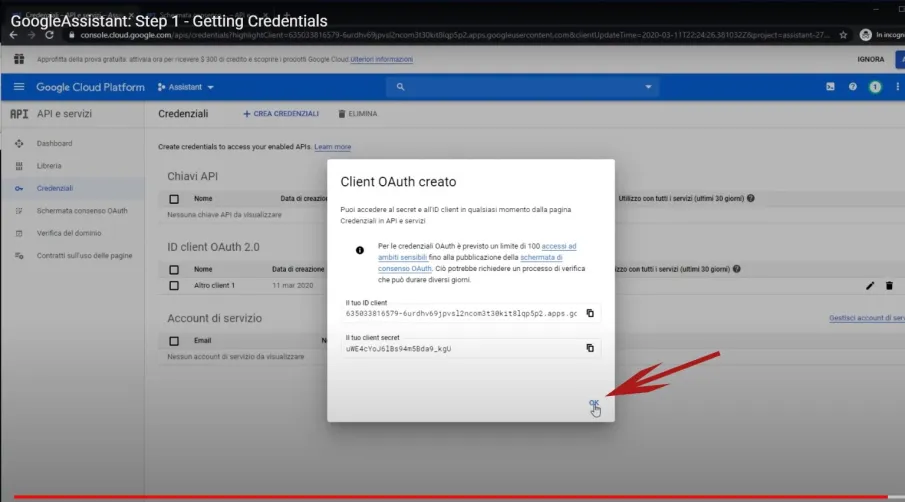
Task: Click the Libreria sidebar icon
Action: click(19, 166)
